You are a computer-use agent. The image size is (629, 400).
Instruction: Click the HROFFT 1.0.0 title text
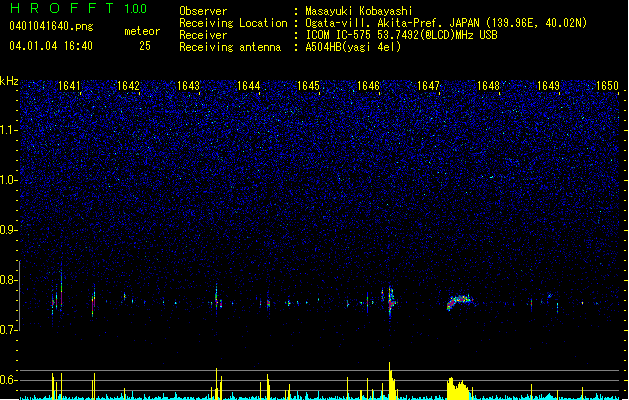[x=78, y=8]
